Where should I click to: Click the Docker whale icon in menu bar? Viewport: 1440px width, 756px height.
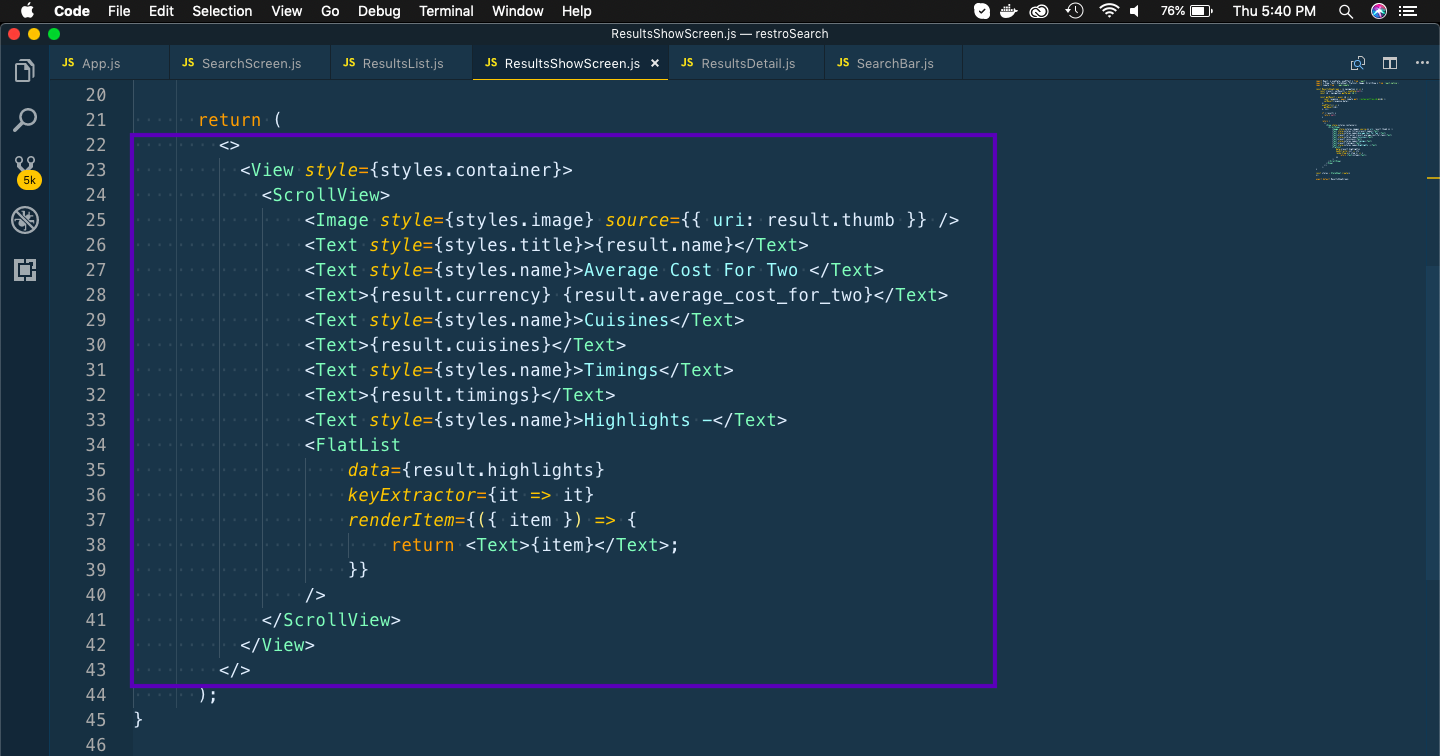point(1011,11)
